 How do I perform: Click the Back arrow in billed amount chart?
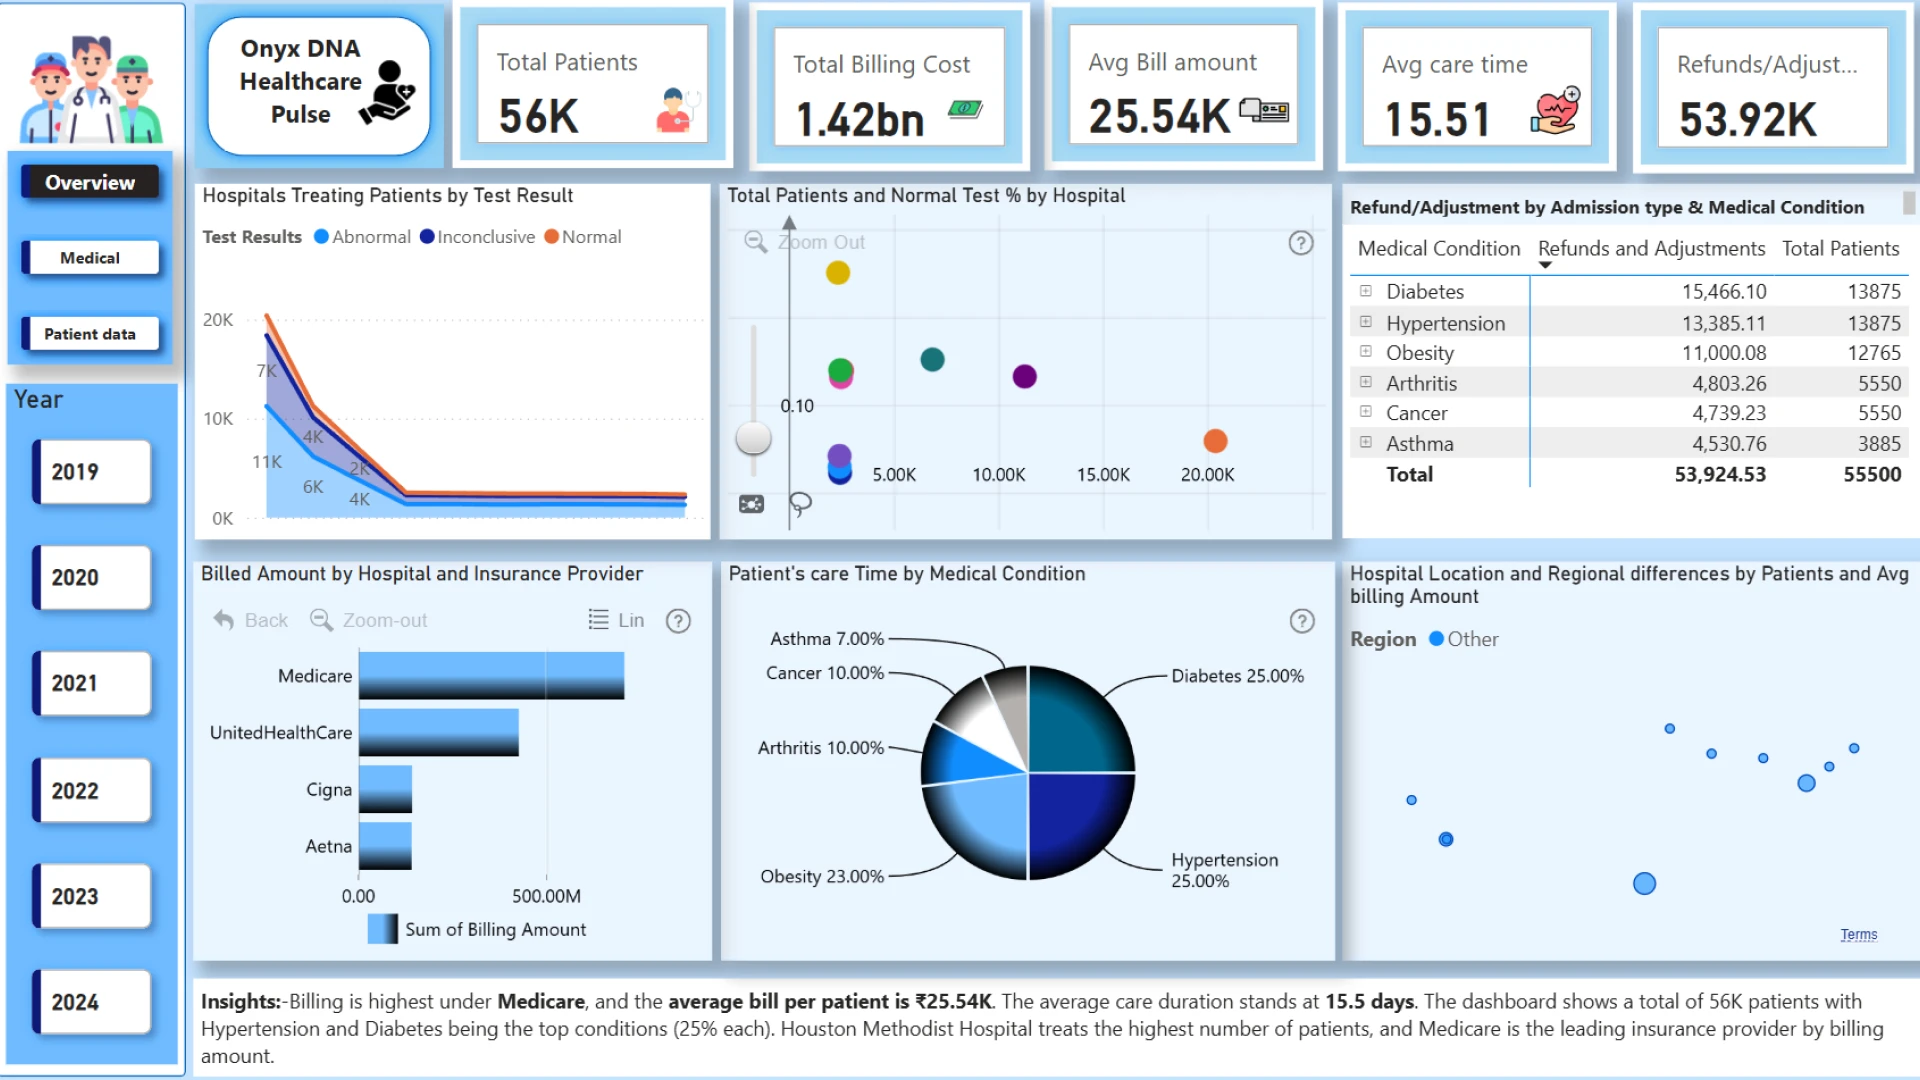click(x=224, y=620)
